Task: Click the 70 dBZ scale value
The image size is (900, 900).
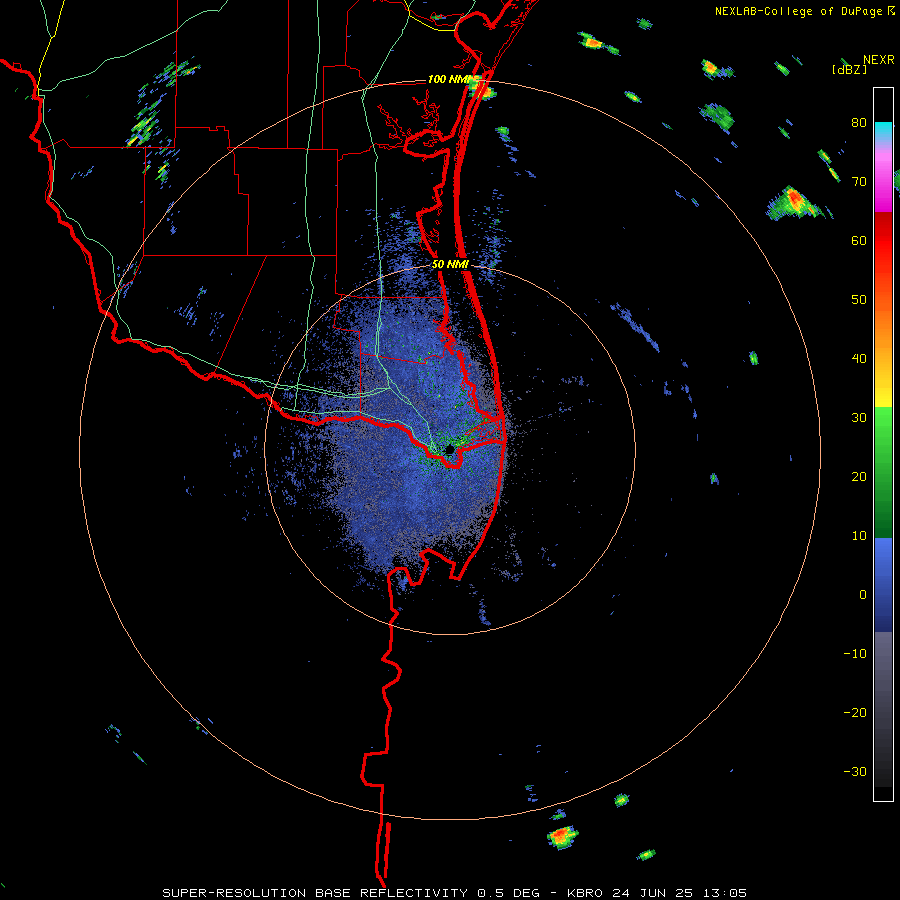Action: click(x=859, y=182)
